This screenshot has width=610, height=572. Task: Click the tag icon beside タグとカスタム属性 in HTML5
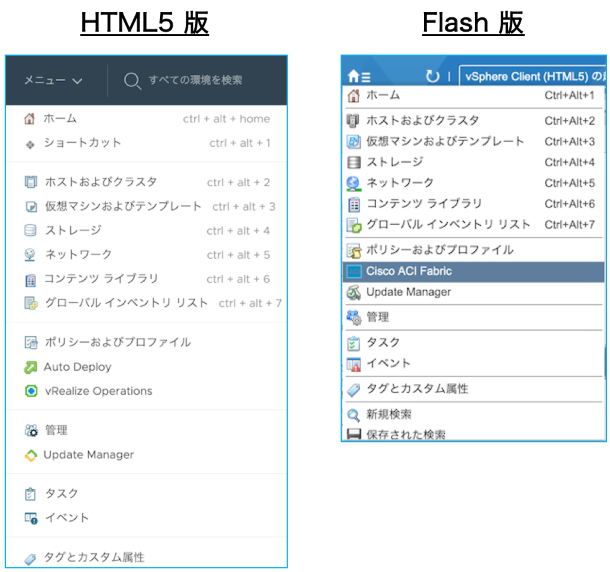[30, 559]
